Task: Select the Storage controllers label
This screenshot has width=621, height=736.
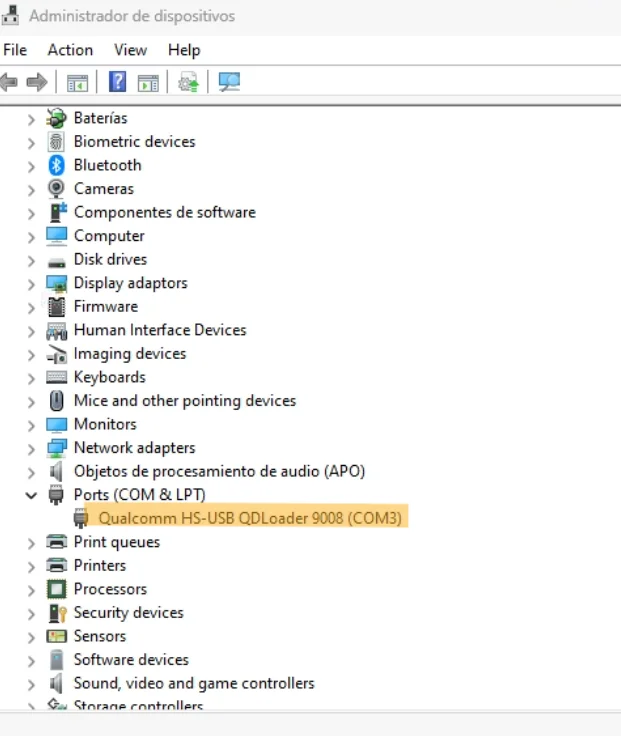Action: pyautogui.click(x=138, y=705)
